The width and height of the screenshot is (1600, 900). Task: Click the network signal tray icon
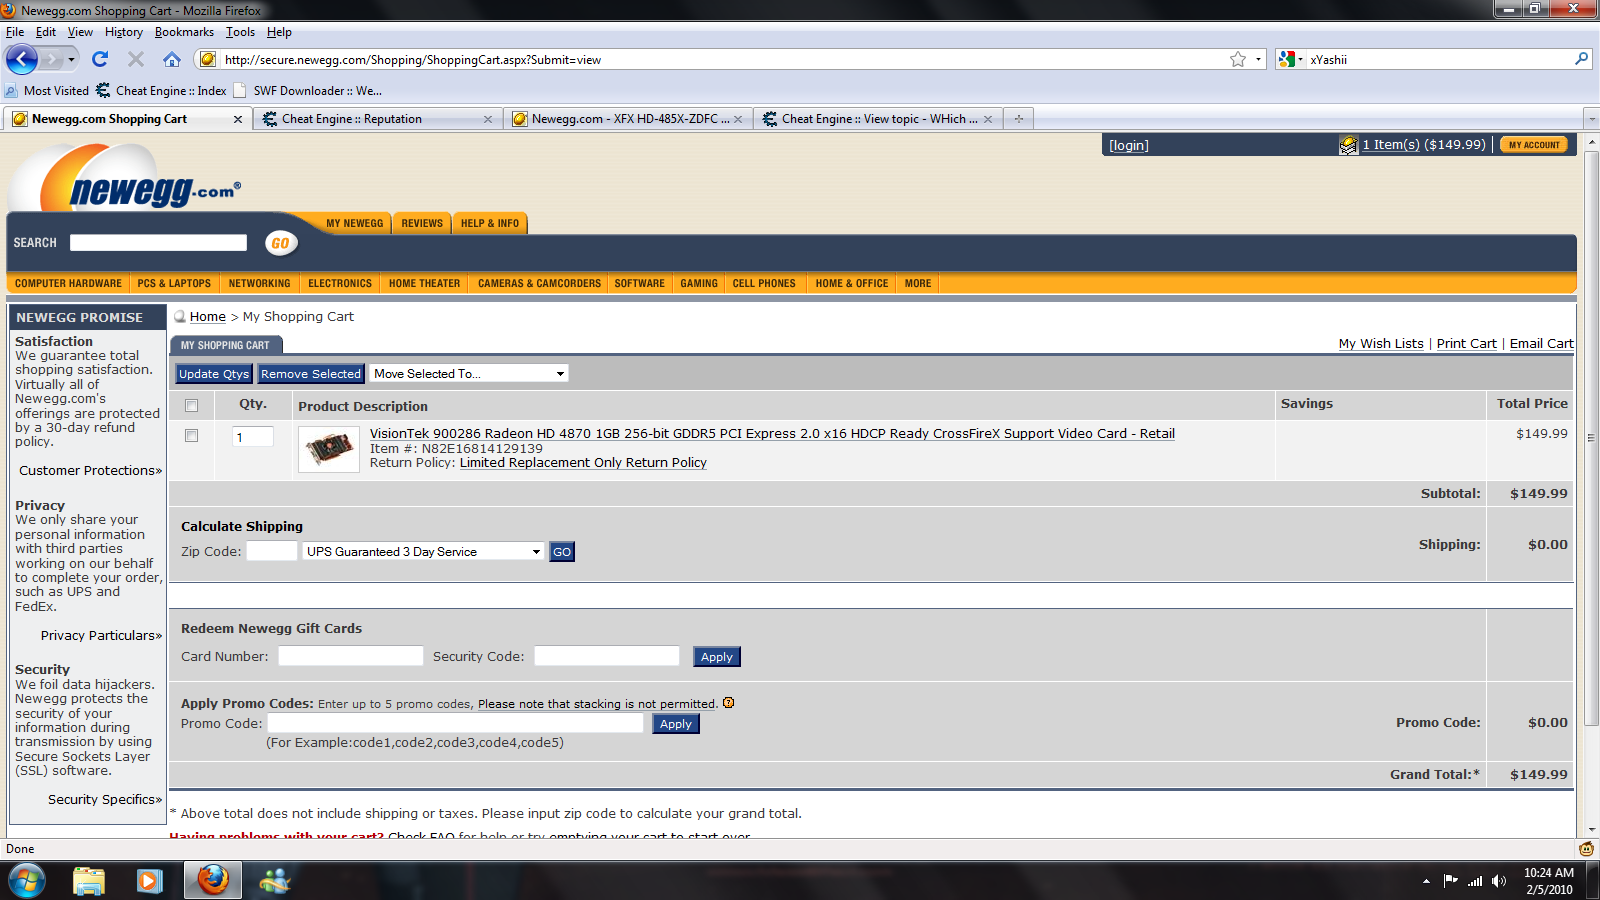[1474, 881]
